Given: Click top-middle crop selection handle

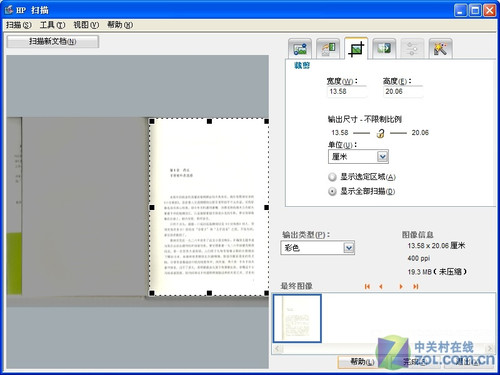Looking at the screenshot, I should click(209, 121).
